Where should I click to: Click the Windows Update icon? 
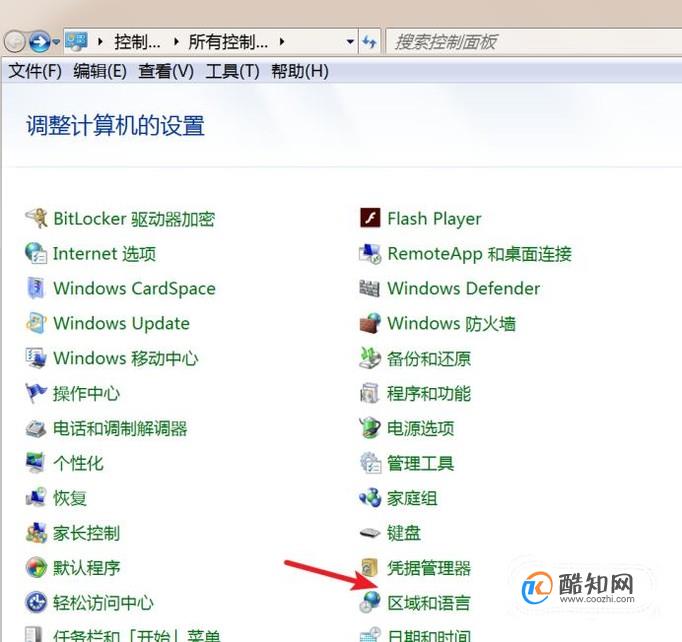click(36, 323)
